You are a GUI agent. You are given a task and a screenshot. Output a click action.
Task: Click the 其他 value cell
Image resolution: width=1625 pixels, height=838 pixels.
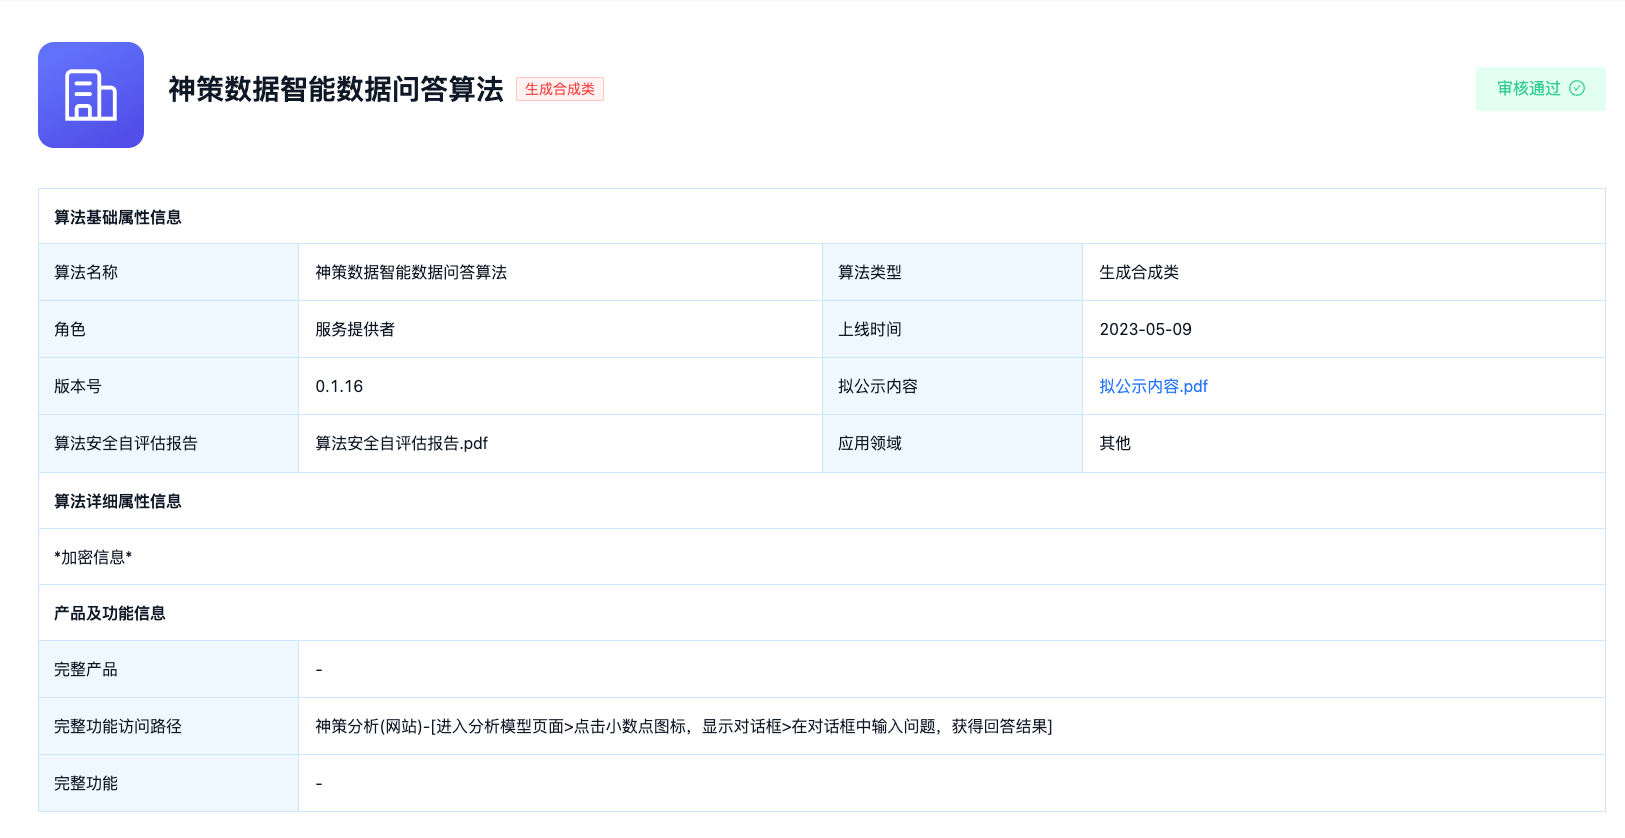pyautogui.click(x=1344, y=443)
